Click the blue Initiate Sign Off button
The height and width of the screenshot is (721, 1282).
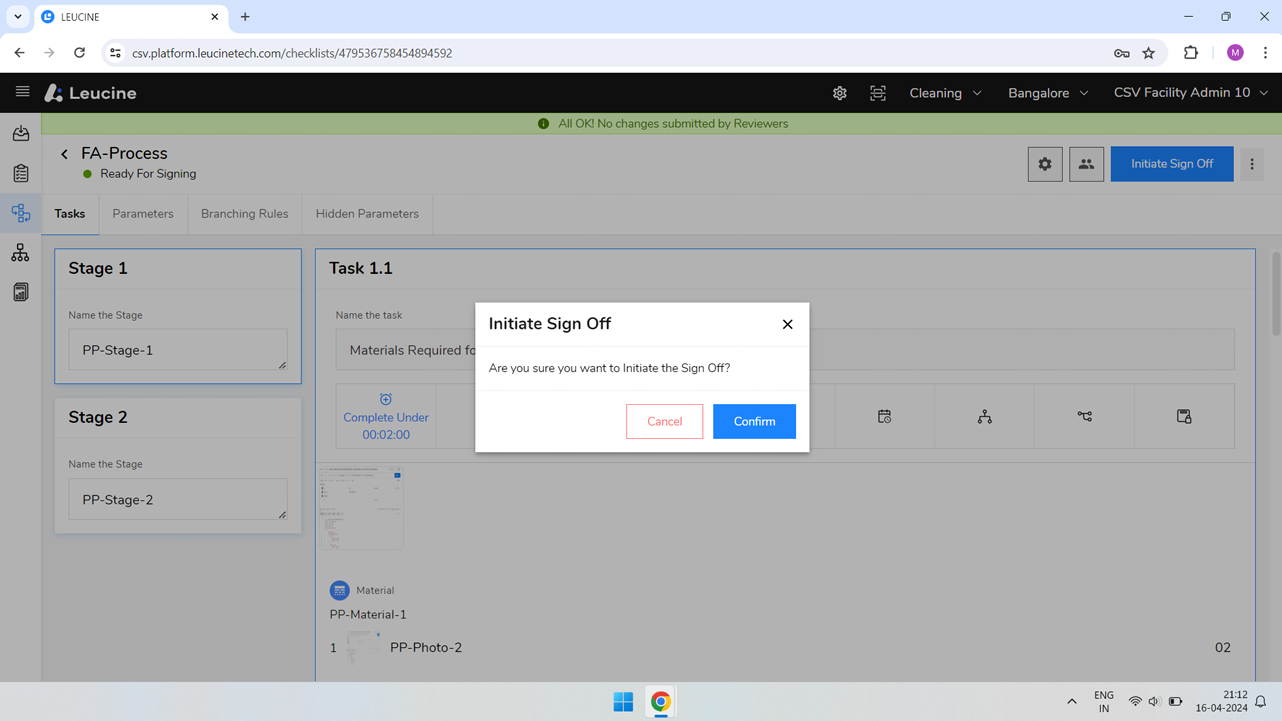[x=1171, y=164]
